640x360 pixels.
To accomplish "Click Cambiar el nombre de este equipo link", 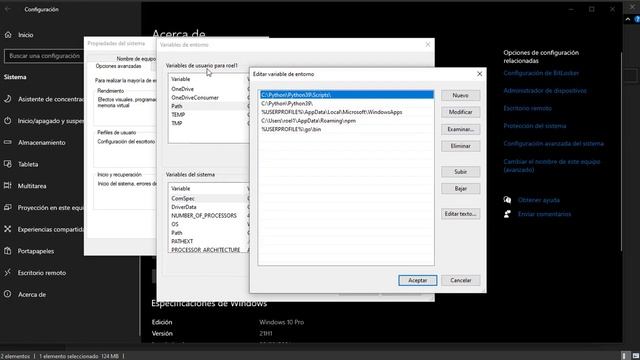I will tap(551, 165).
